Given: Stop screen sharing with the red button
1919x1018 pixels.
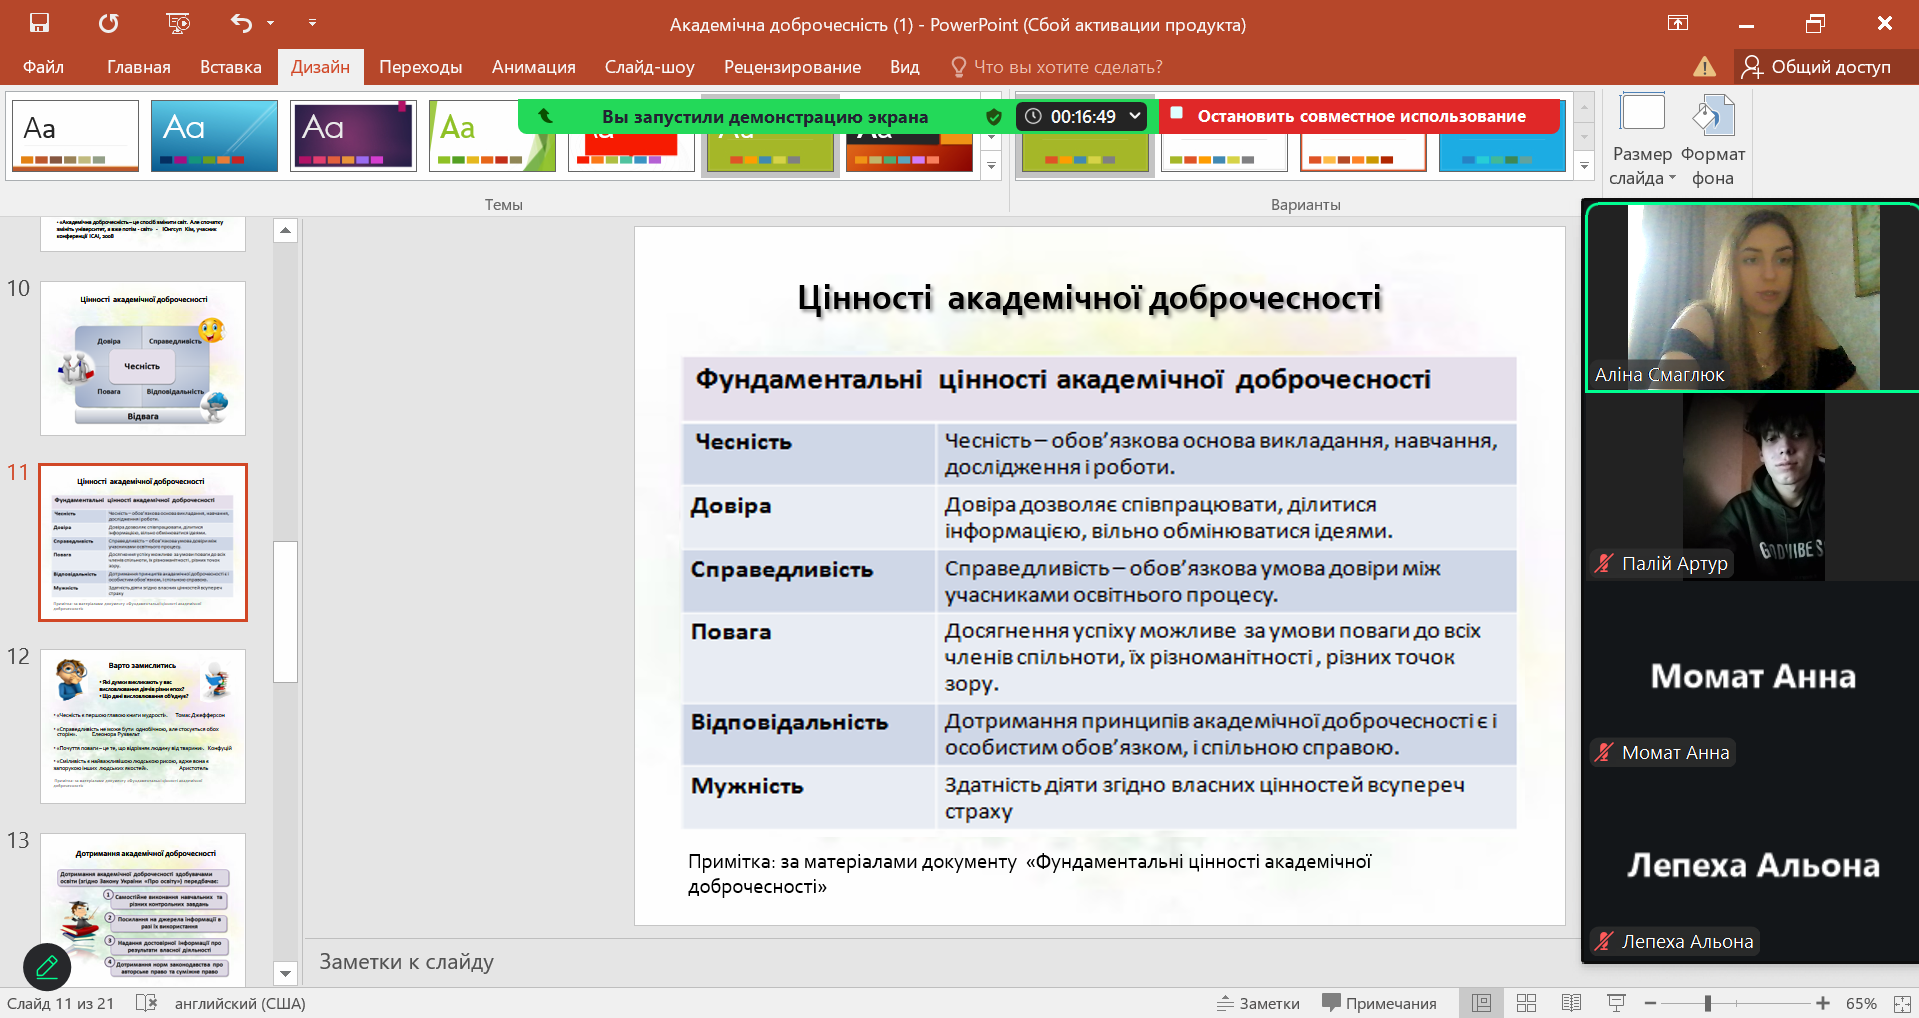Looking at the screenshot, I should [x=1360, y=116].
